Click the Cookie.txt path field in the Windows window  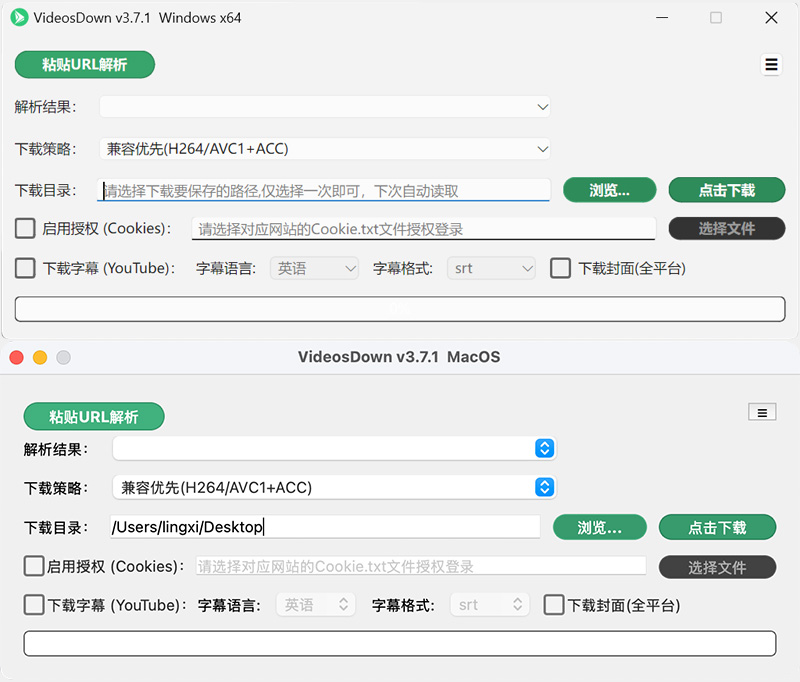[423, 229]
